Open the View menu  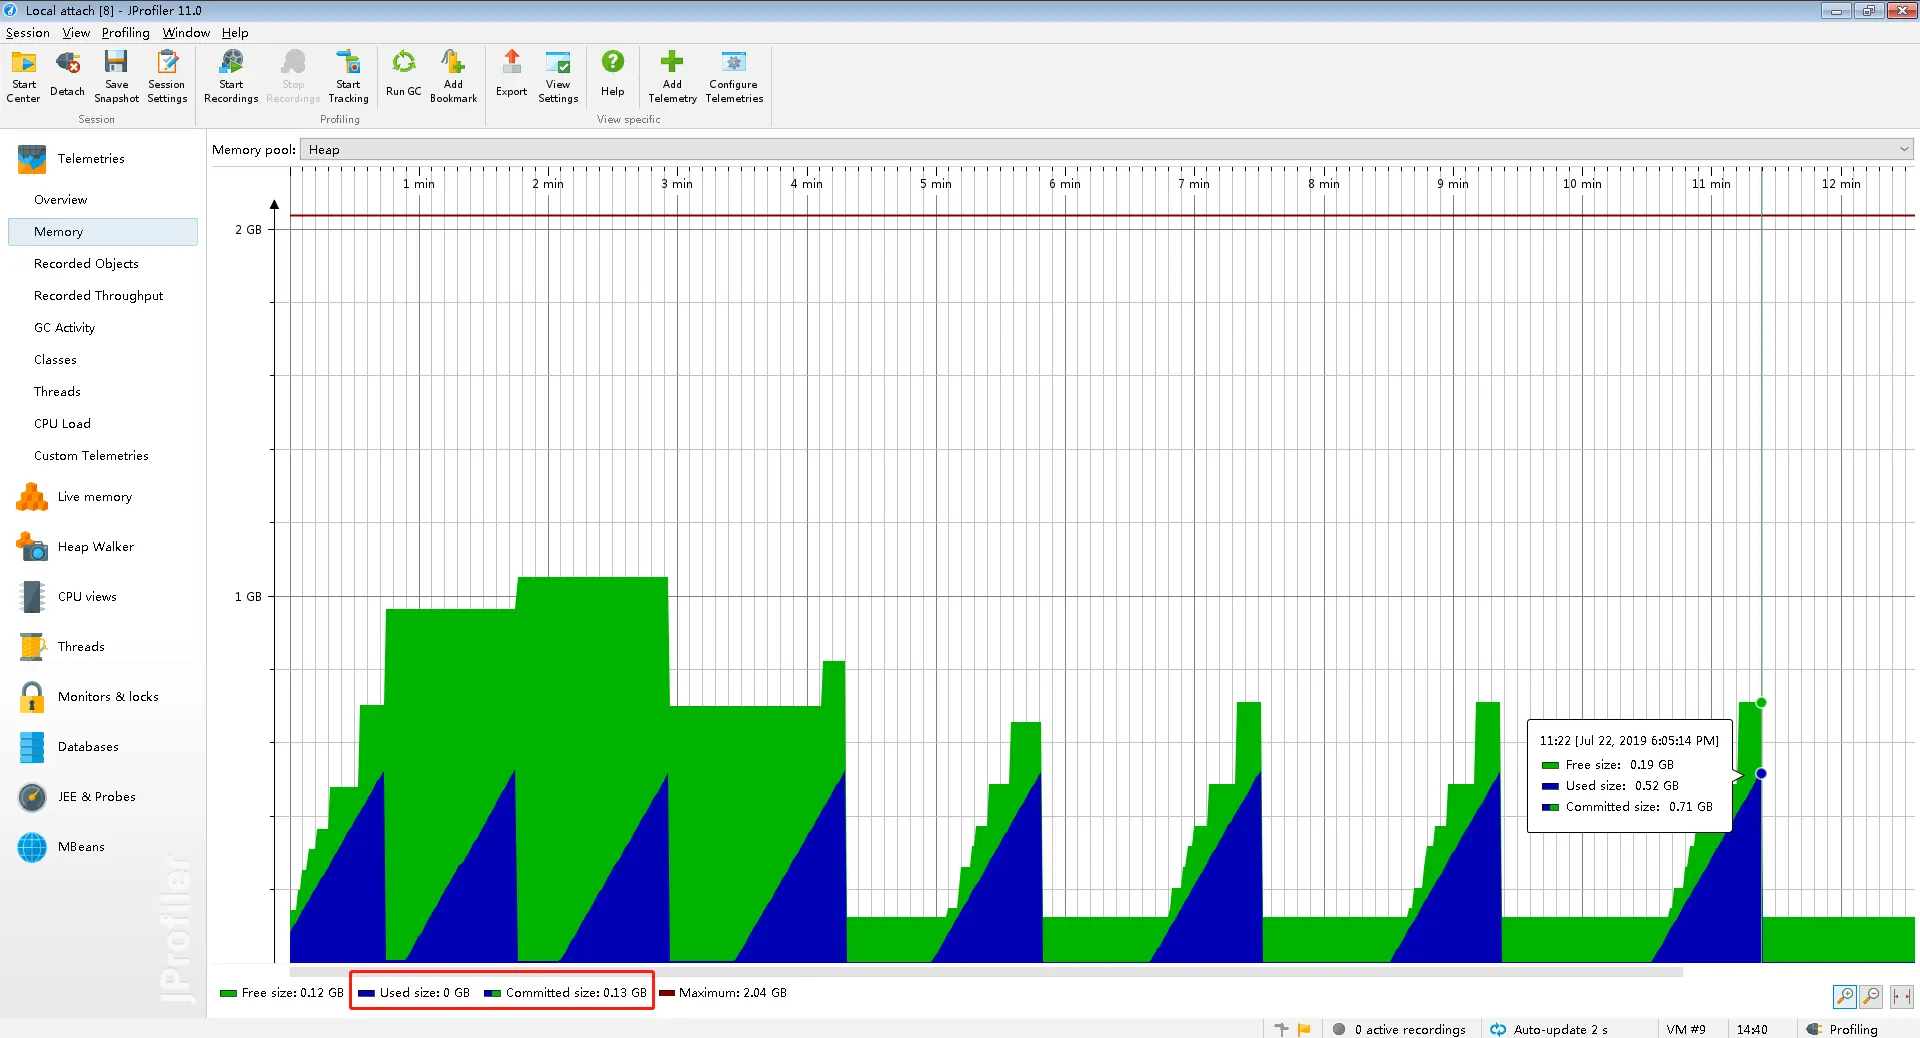pyautogui.click(x=76, y=33)
